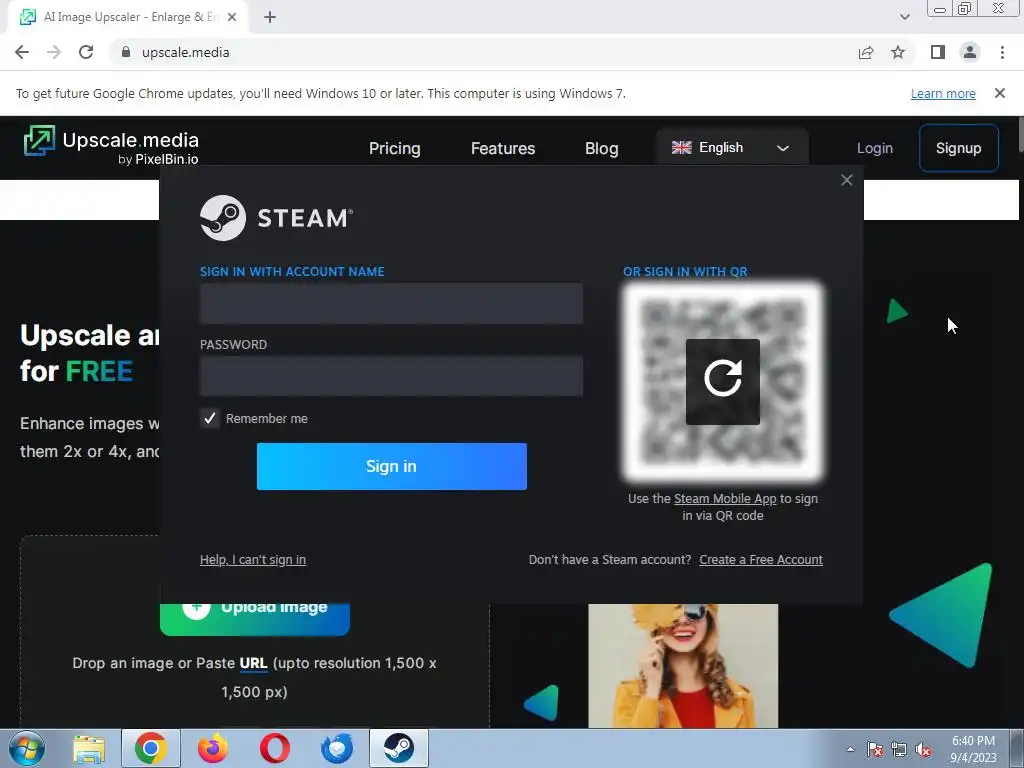
Task: Click the Signup button
Action: (x=959, y=148)
